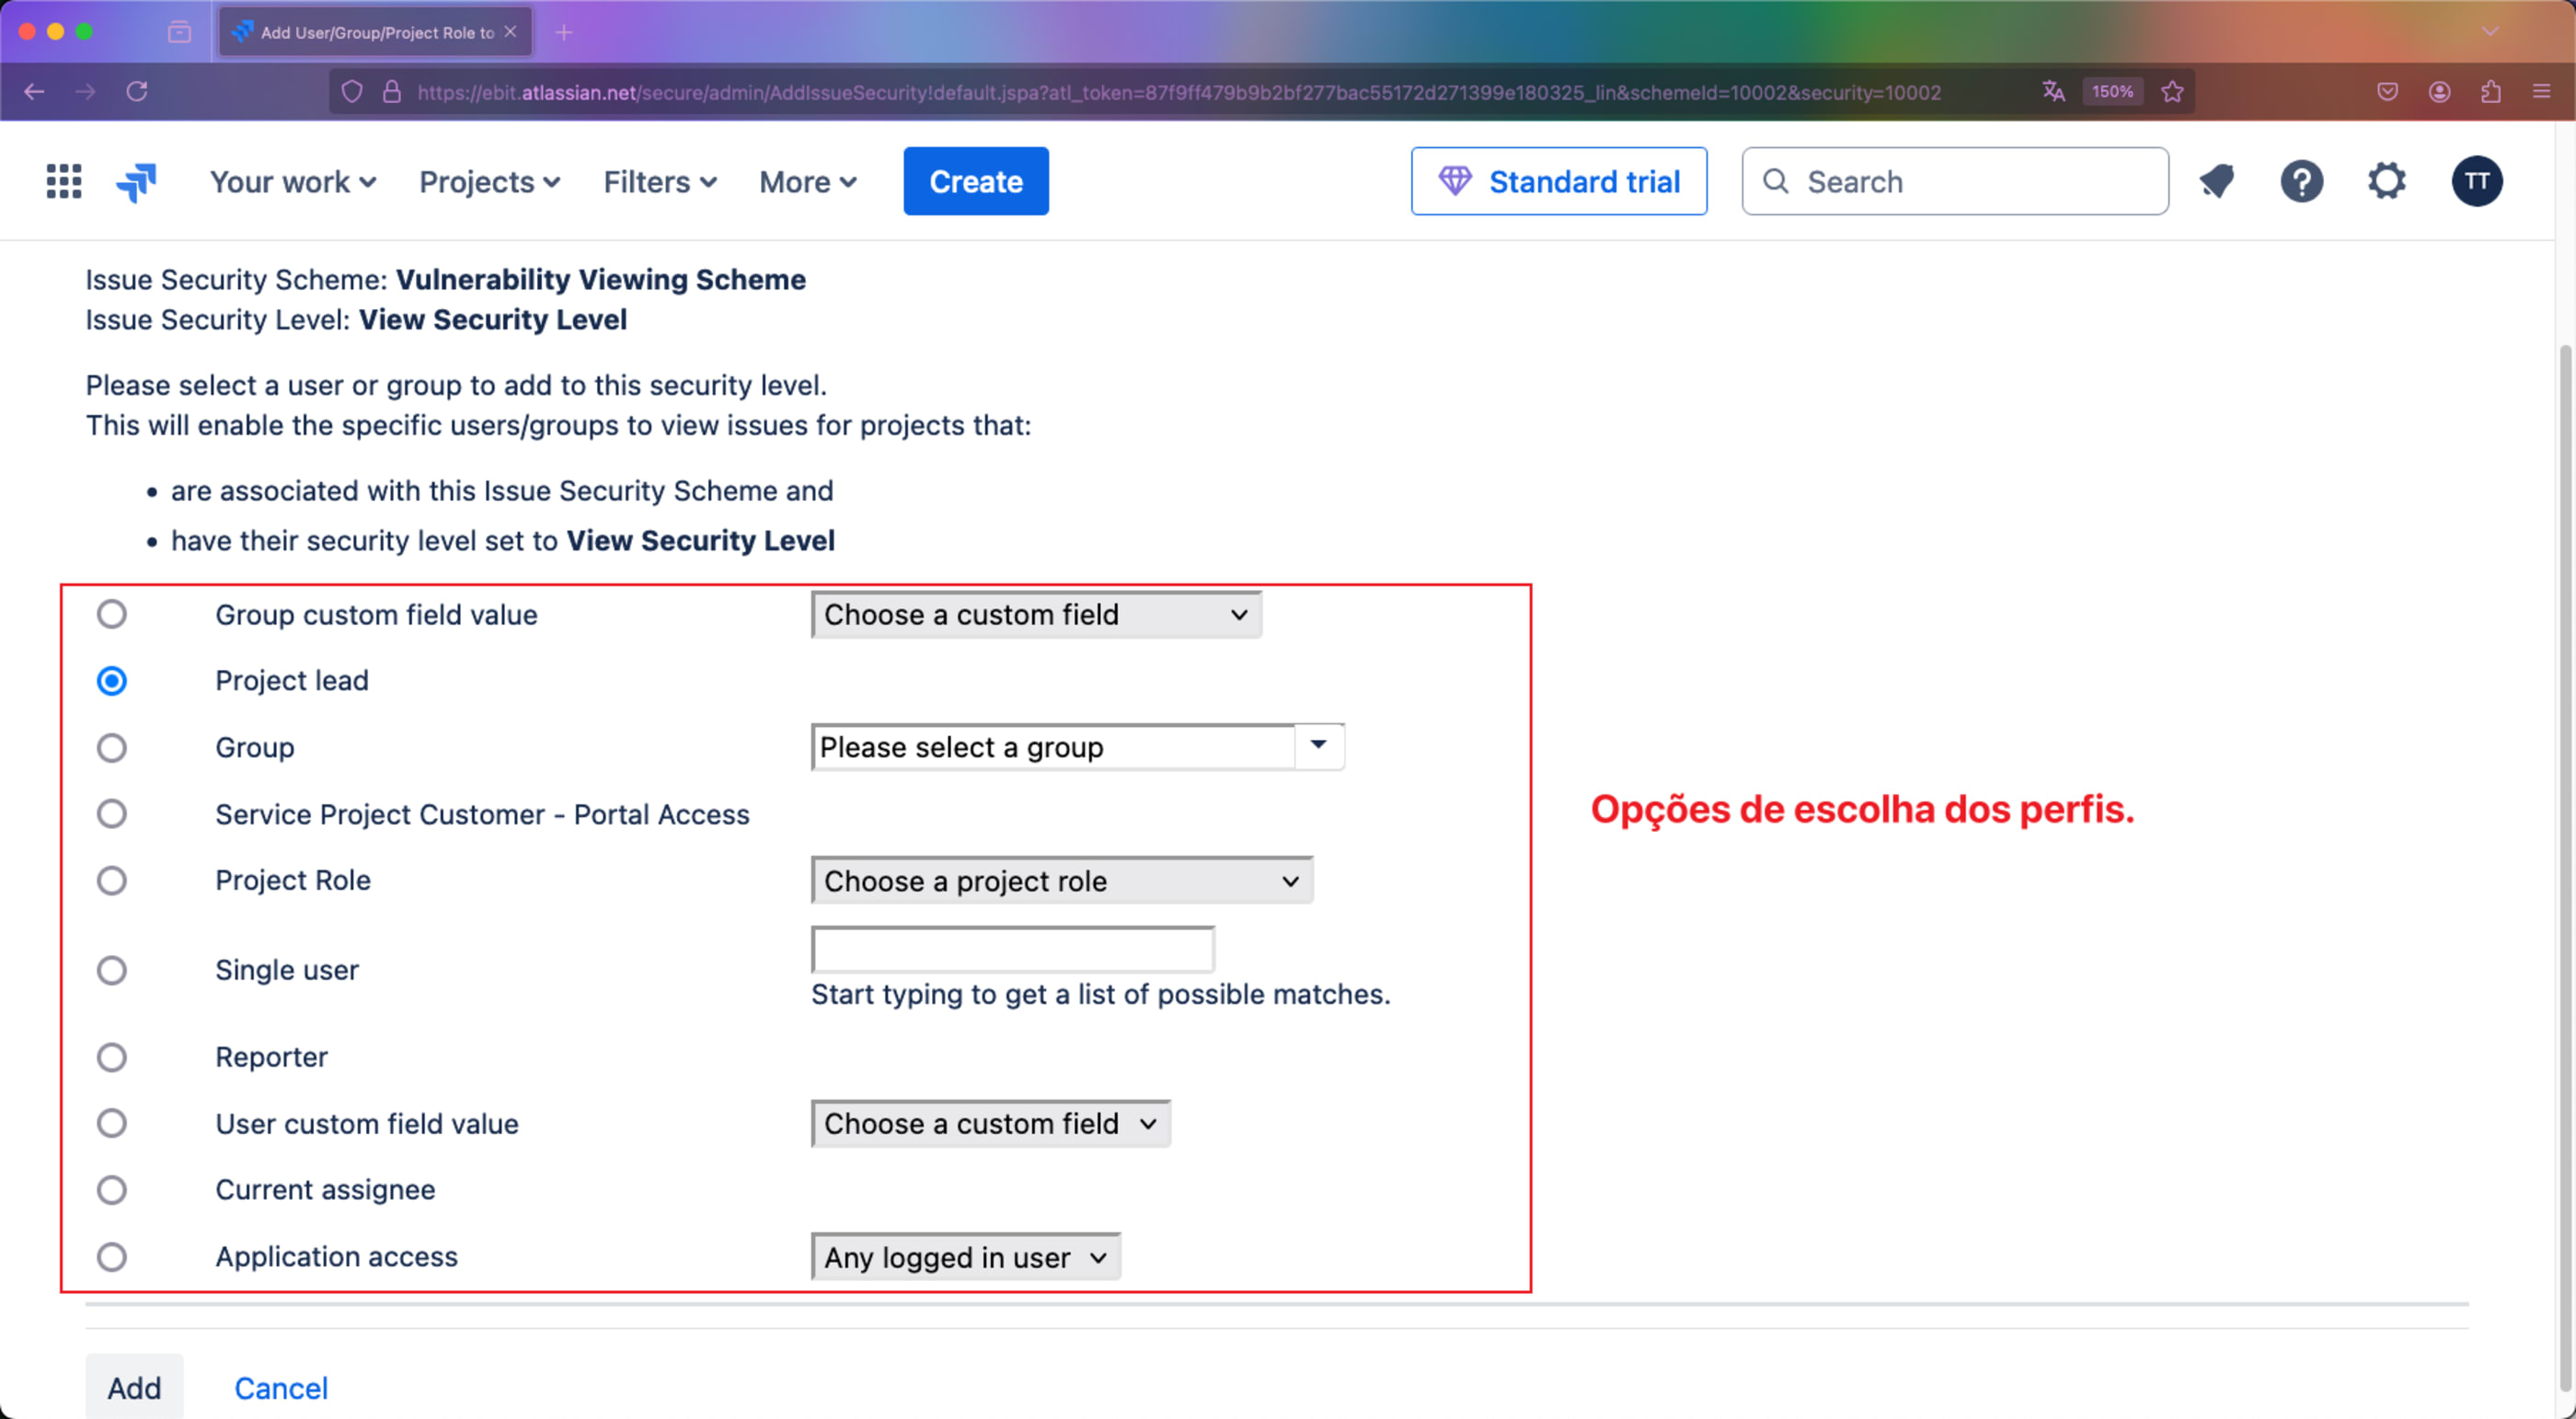
Task: Select the Single user radio option
Action: coord(111,970)
